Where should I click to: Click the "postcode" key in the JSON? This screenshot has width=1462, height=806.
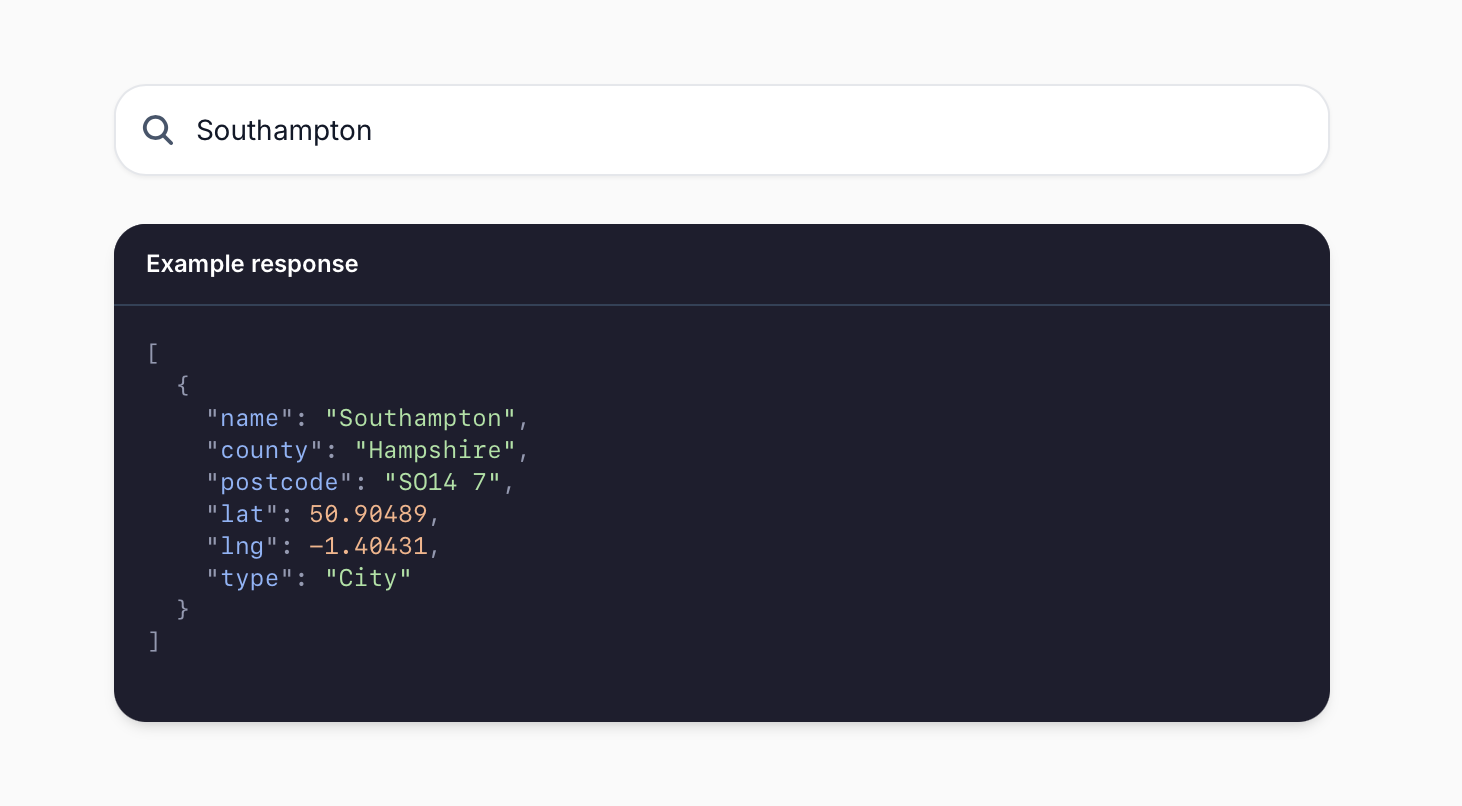click(x=276, y=482)
